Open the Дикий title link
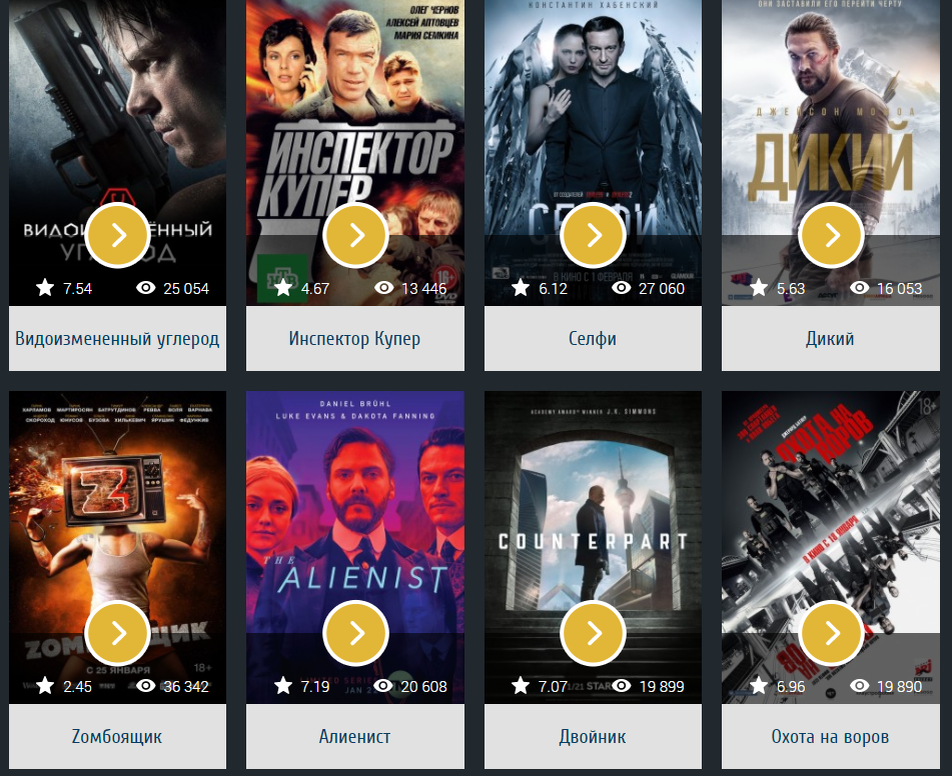The height and width of the screenshot is (776, 952). tap(830, 339)
